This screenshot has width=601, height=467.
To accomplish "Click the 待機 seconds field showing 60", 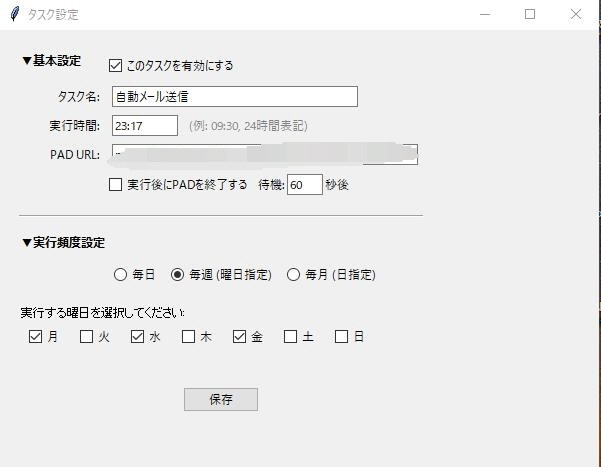I will click(x=305, y=185).
